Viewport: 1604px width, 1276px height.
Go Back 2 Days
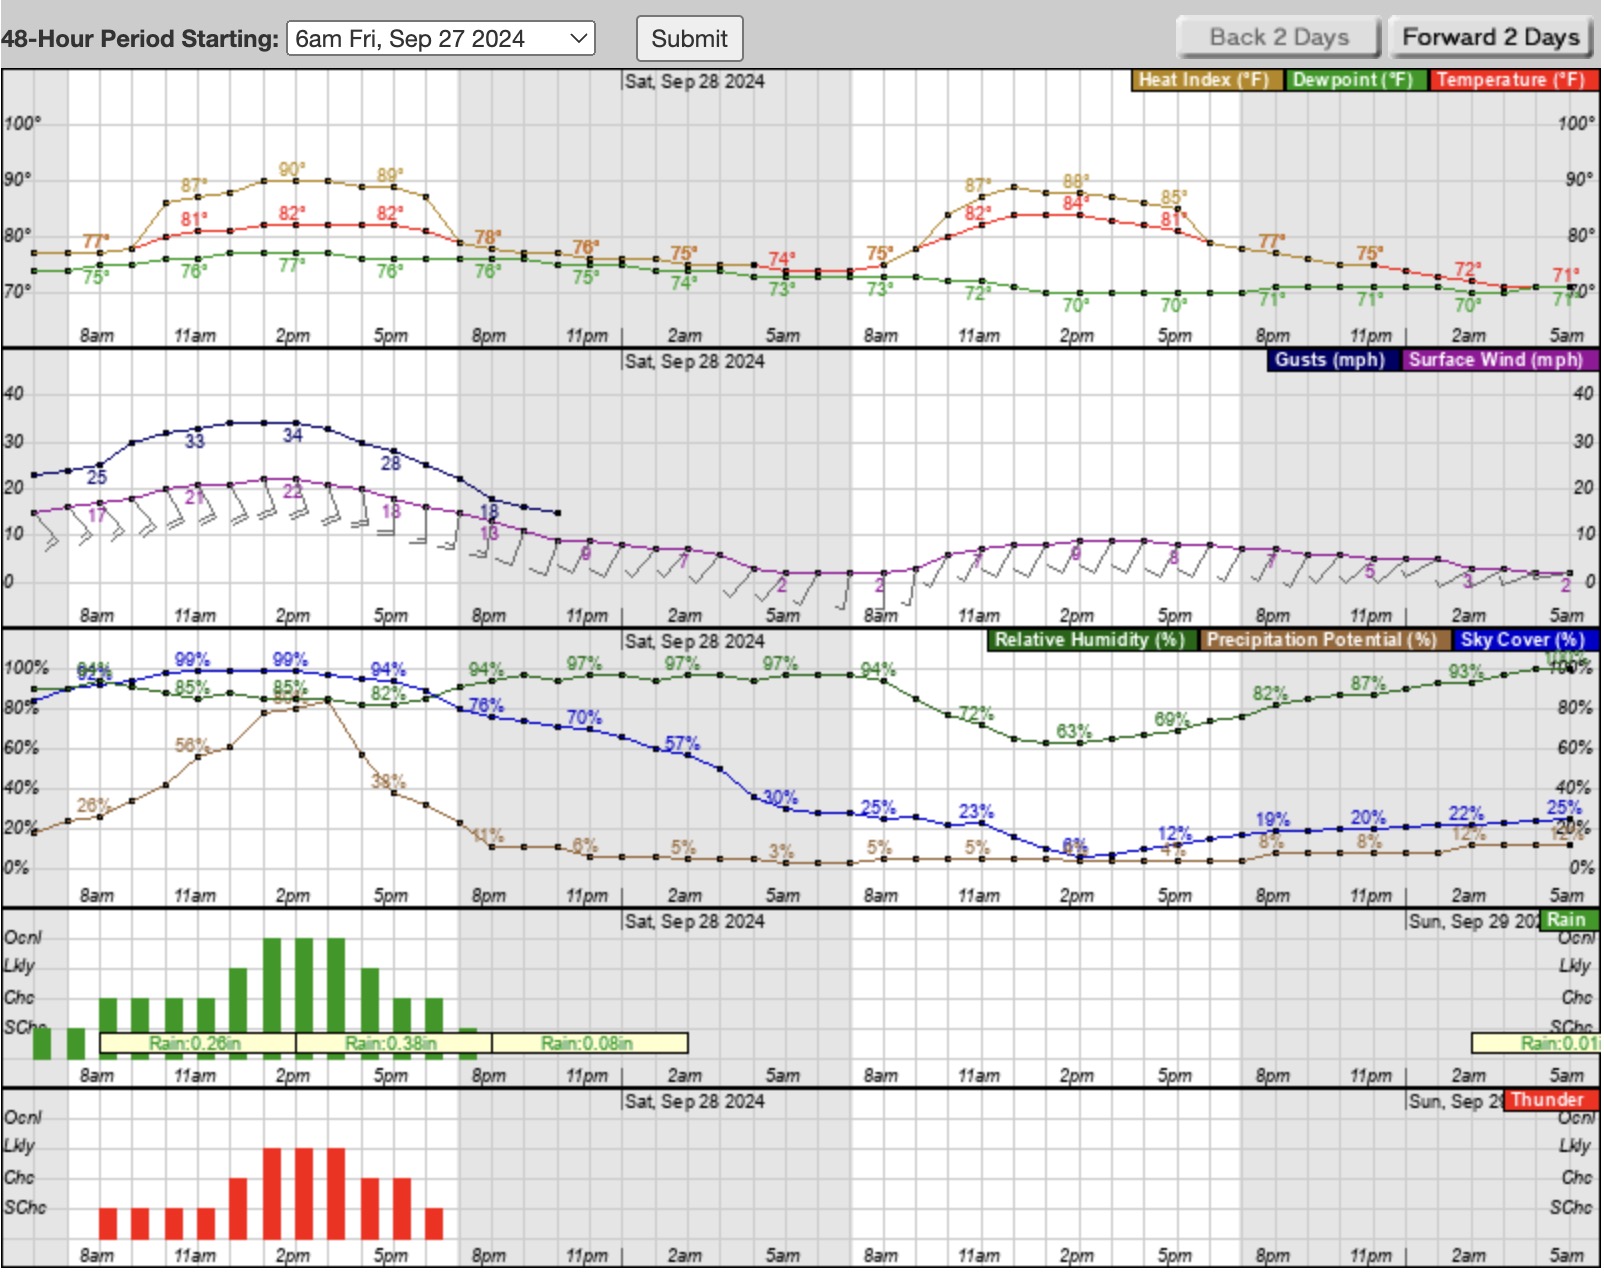tap(1279, 37)
